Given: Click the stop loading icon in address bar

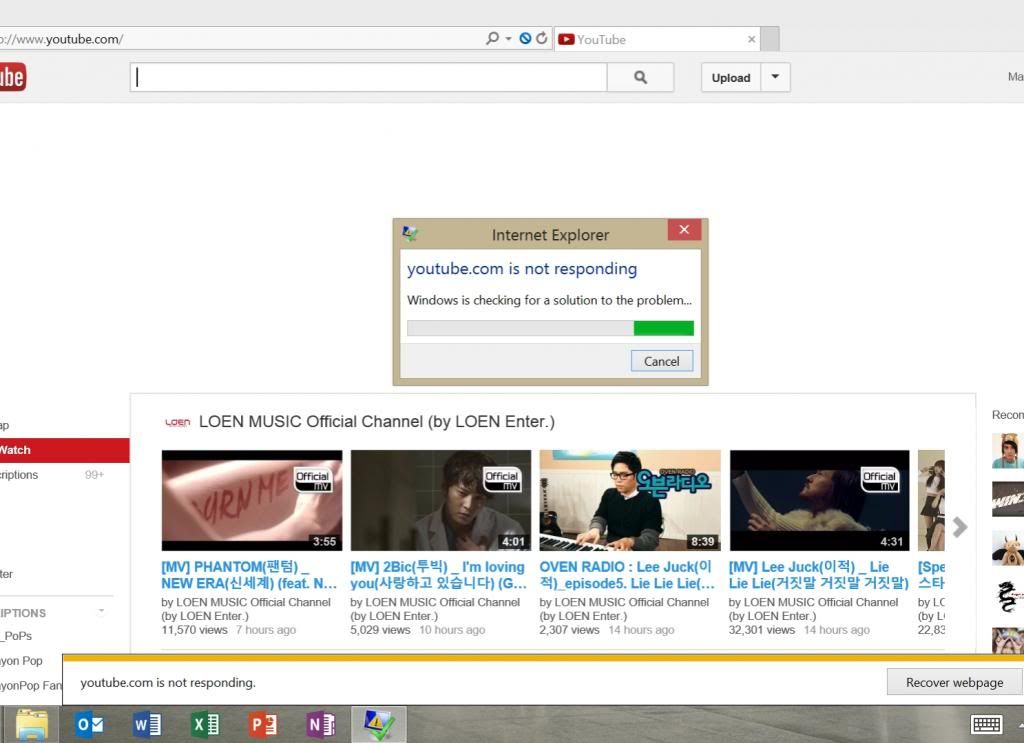Looking at the screenshot, I should pos(525,39).
